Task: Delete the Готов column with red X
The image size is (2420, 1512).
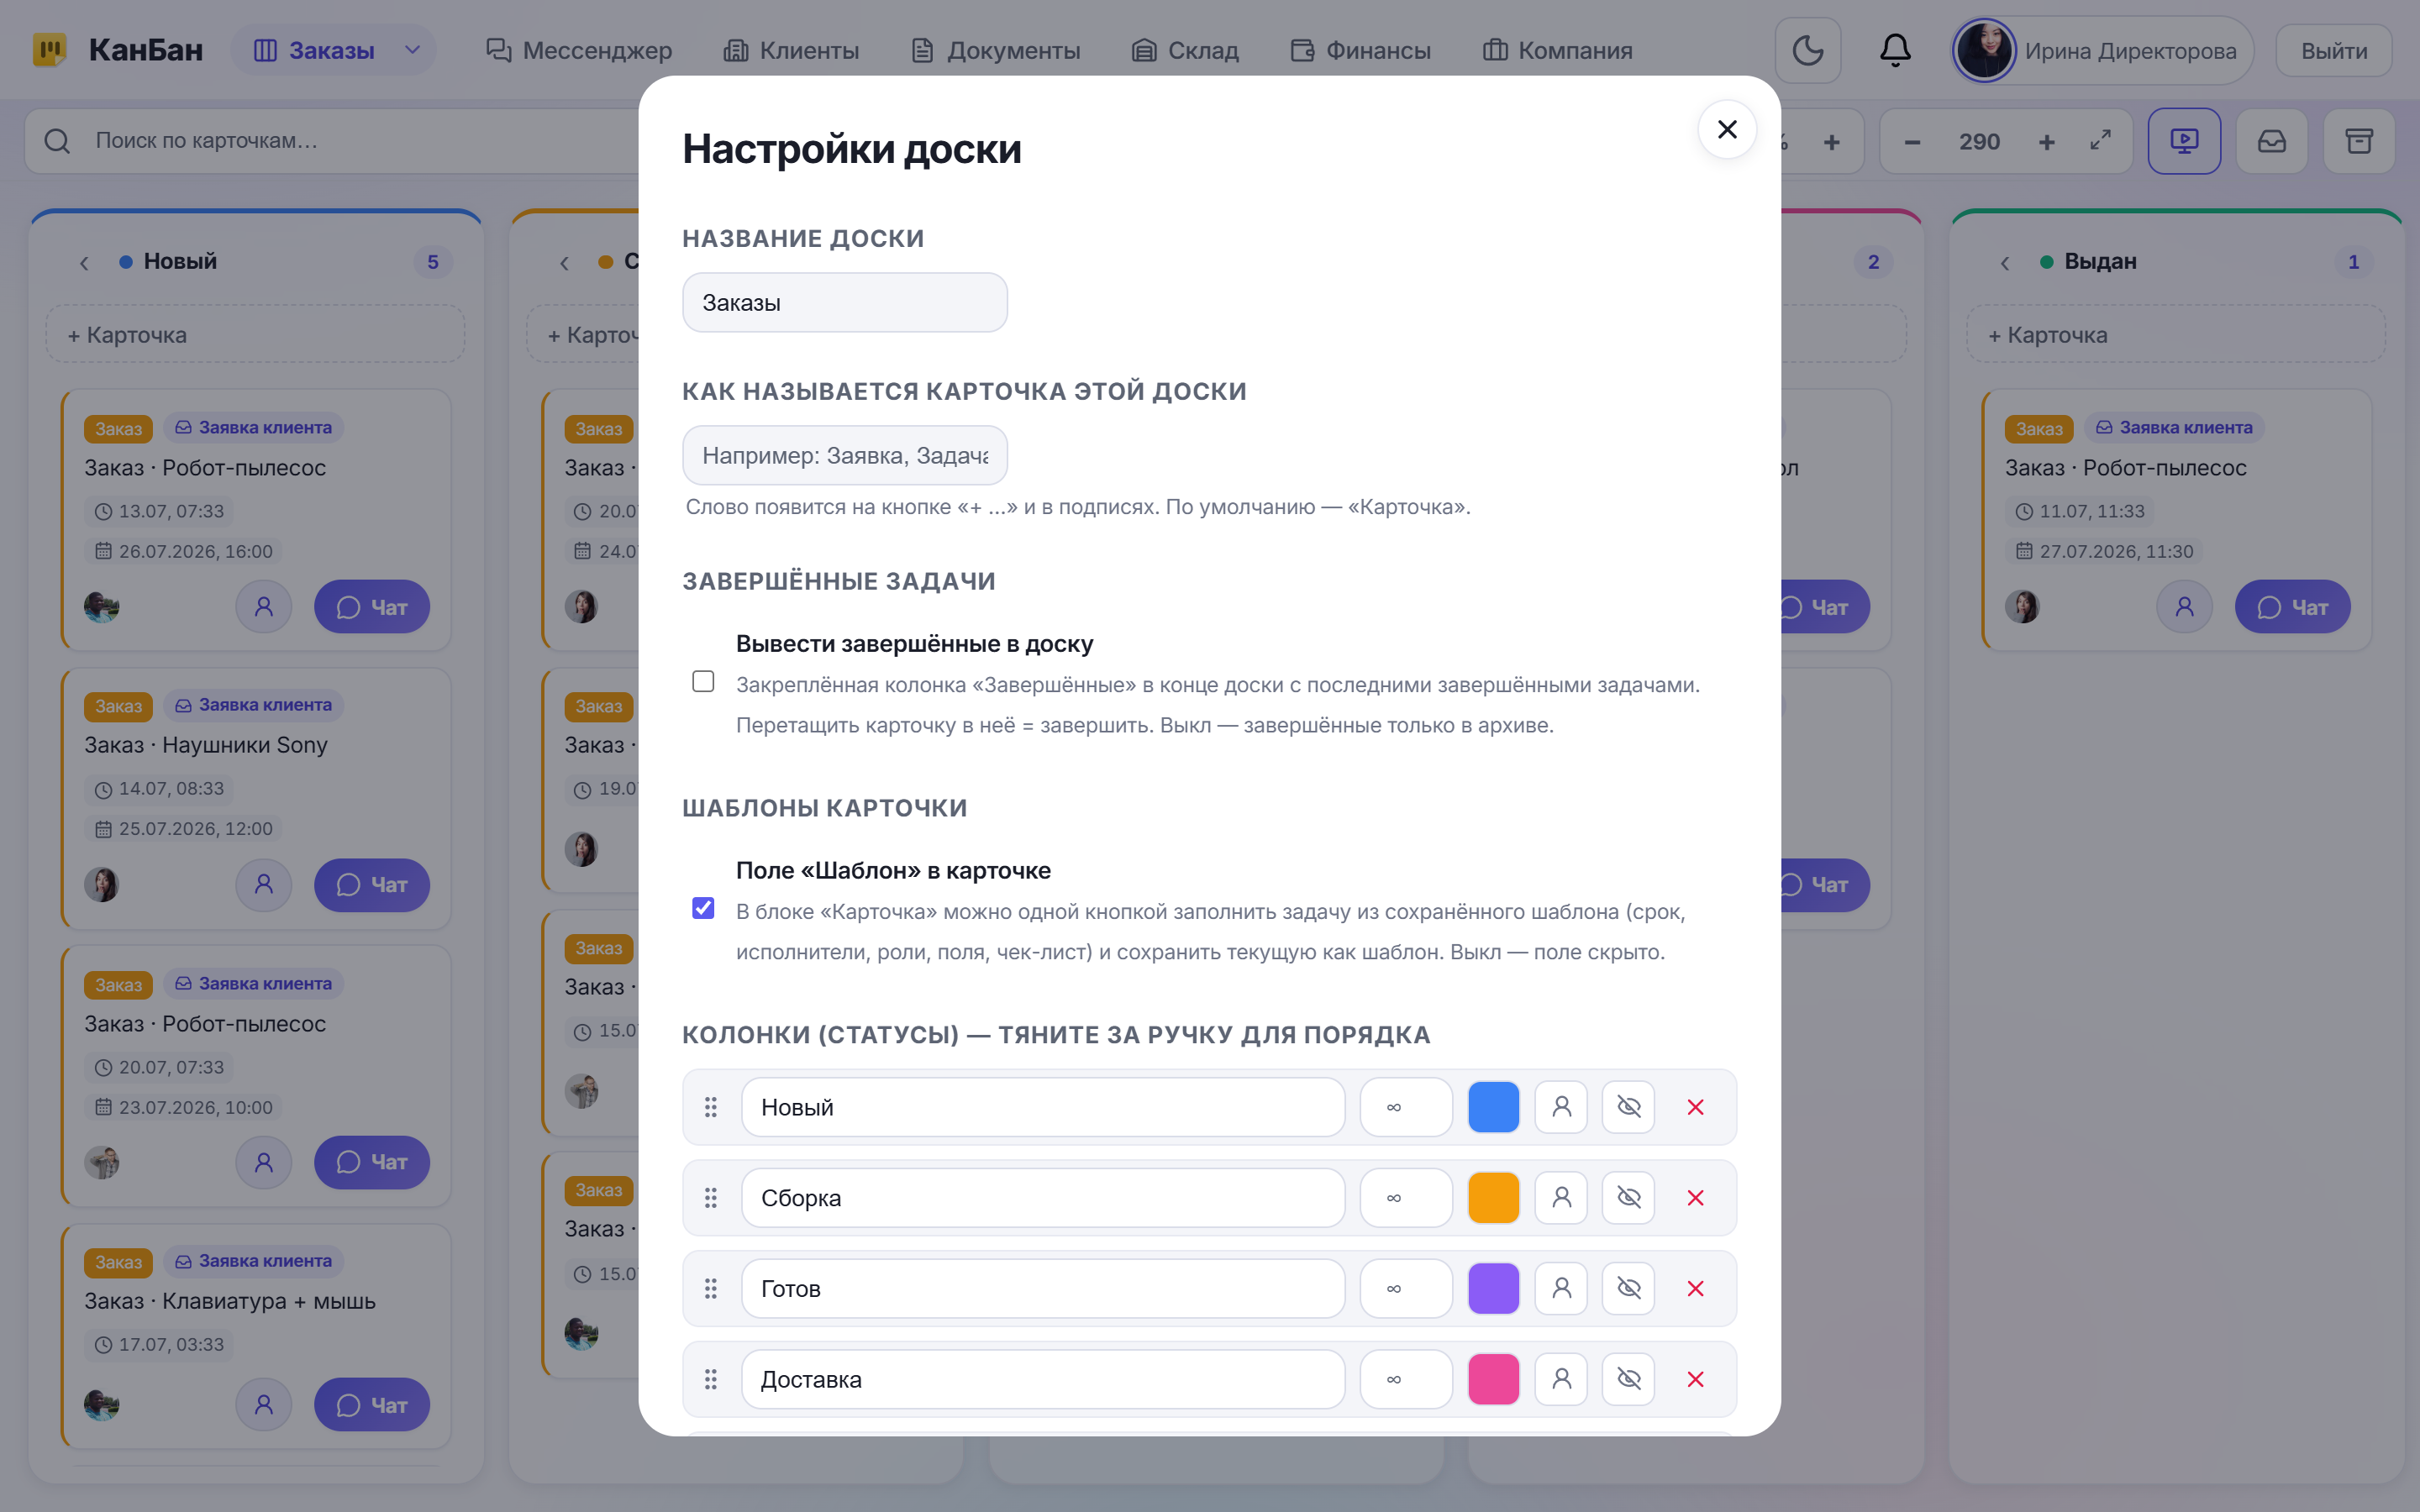Action: click(x=1695, y=1289)
